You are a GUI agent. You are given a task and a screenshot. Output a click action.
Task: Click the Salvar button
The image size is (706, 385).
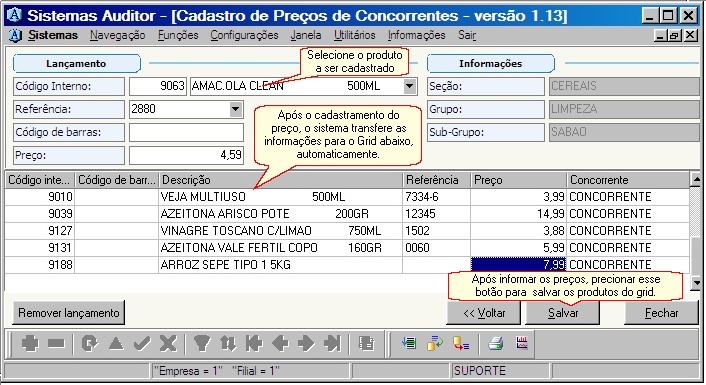pyautogui.click(x=562, y=313)
